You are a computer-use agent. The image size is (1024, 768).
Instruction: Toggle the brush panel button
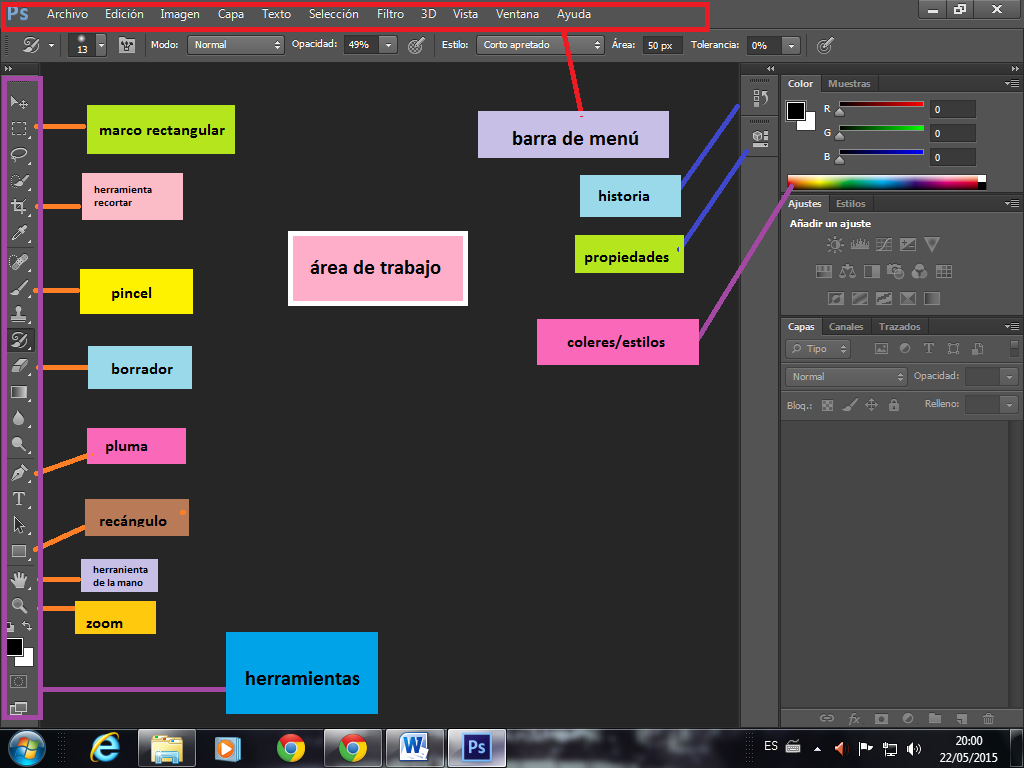127,45
